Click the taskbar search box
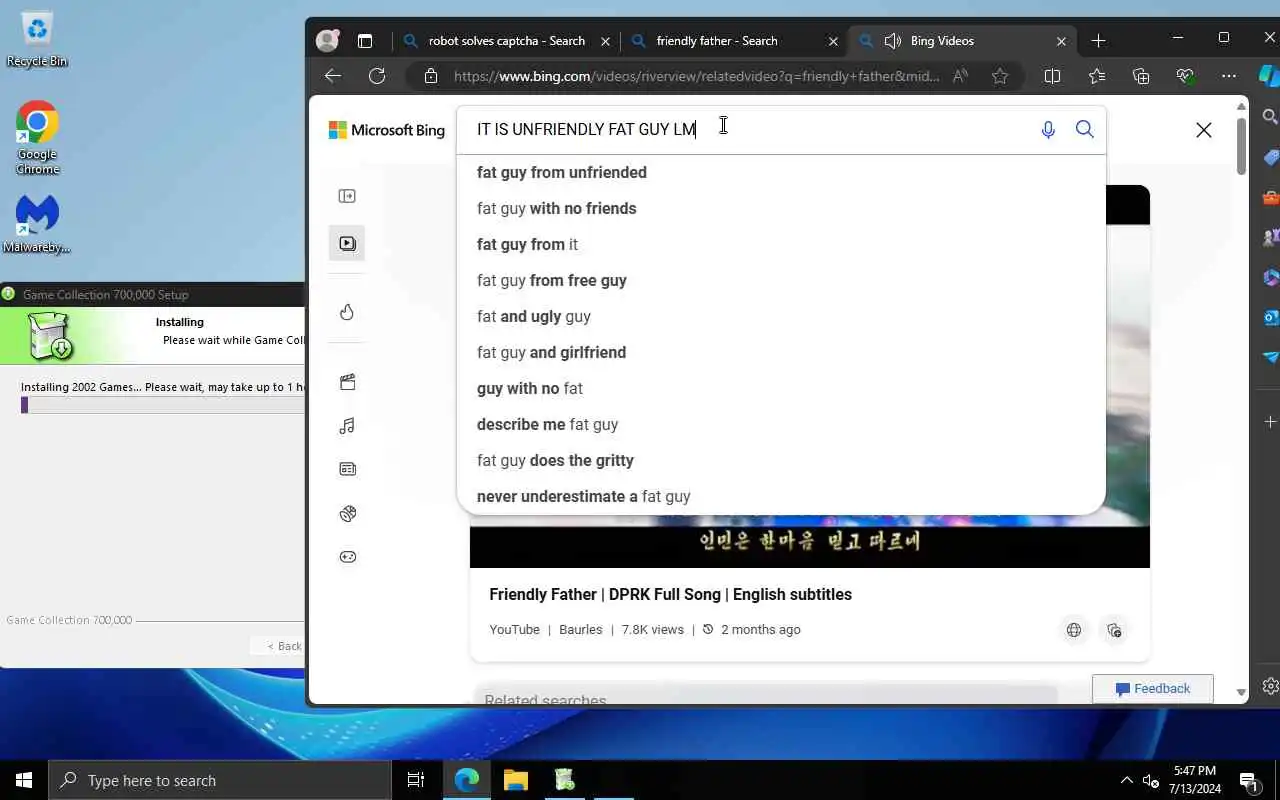The height and width of the screenshot is (800, 1280). tap(220, 780)
